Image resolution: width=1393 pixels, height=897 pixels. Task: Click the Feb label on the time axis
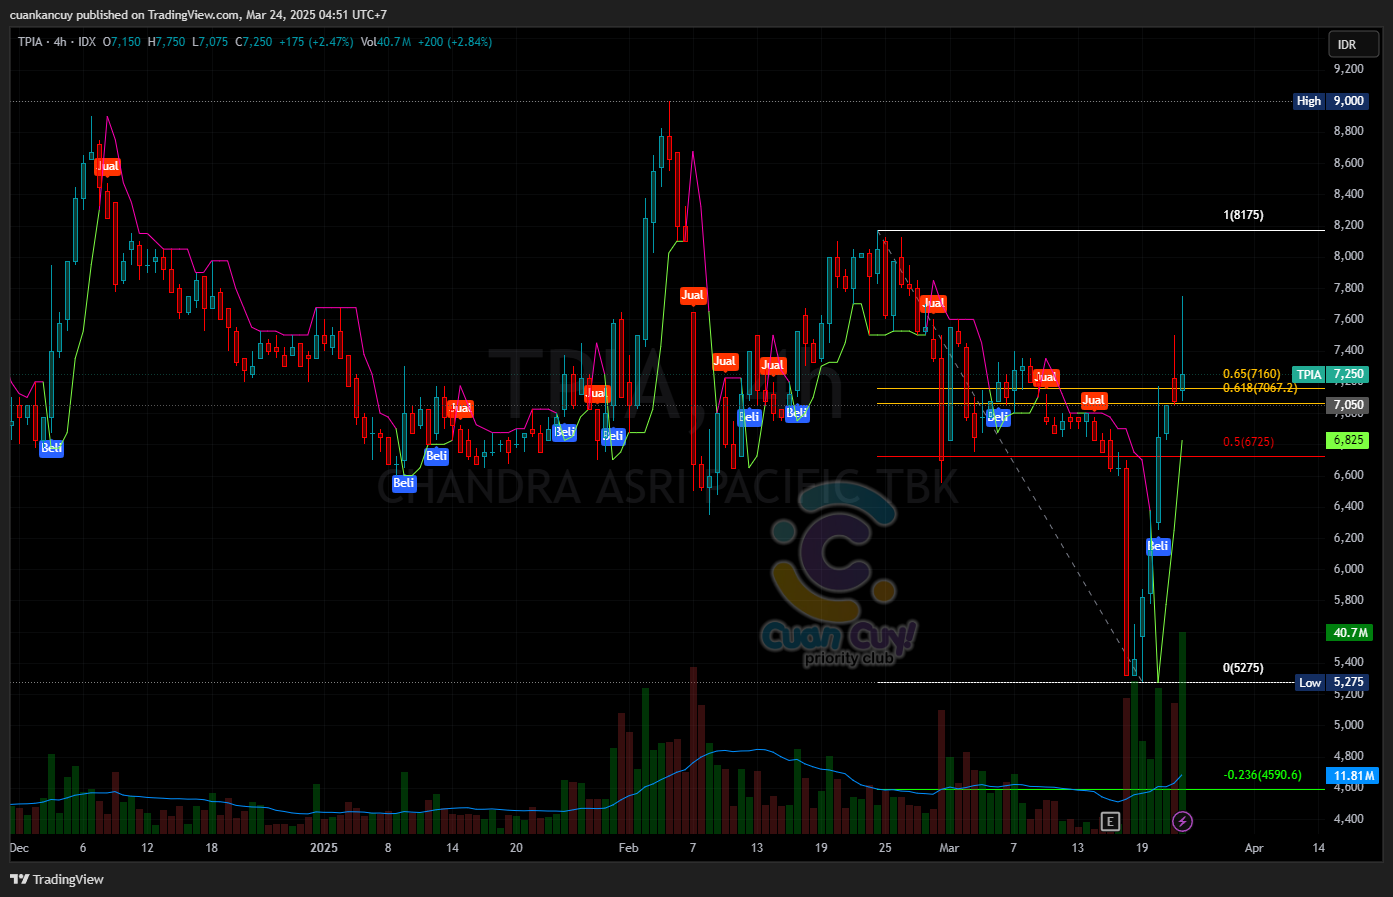pos(628,848)
